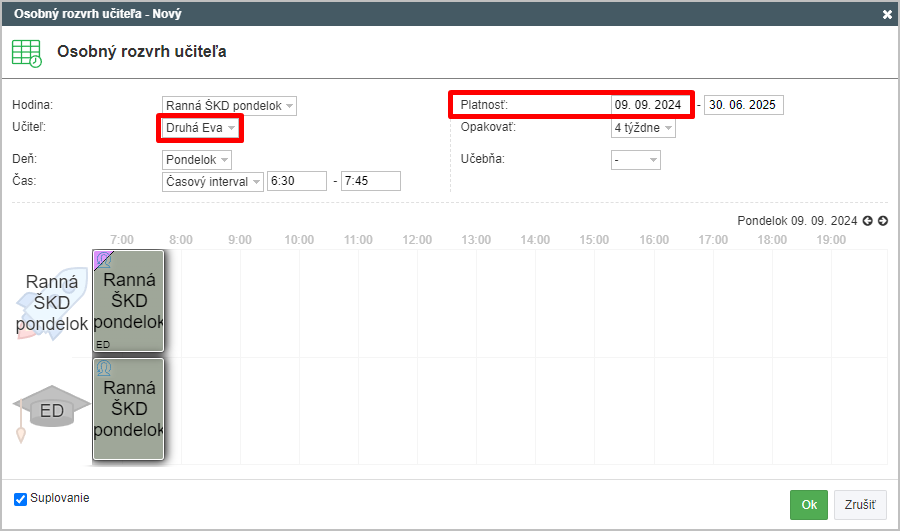
Task: Open the Opakovať dropdown 4 týždne
Action: click(x=643, y=128)
